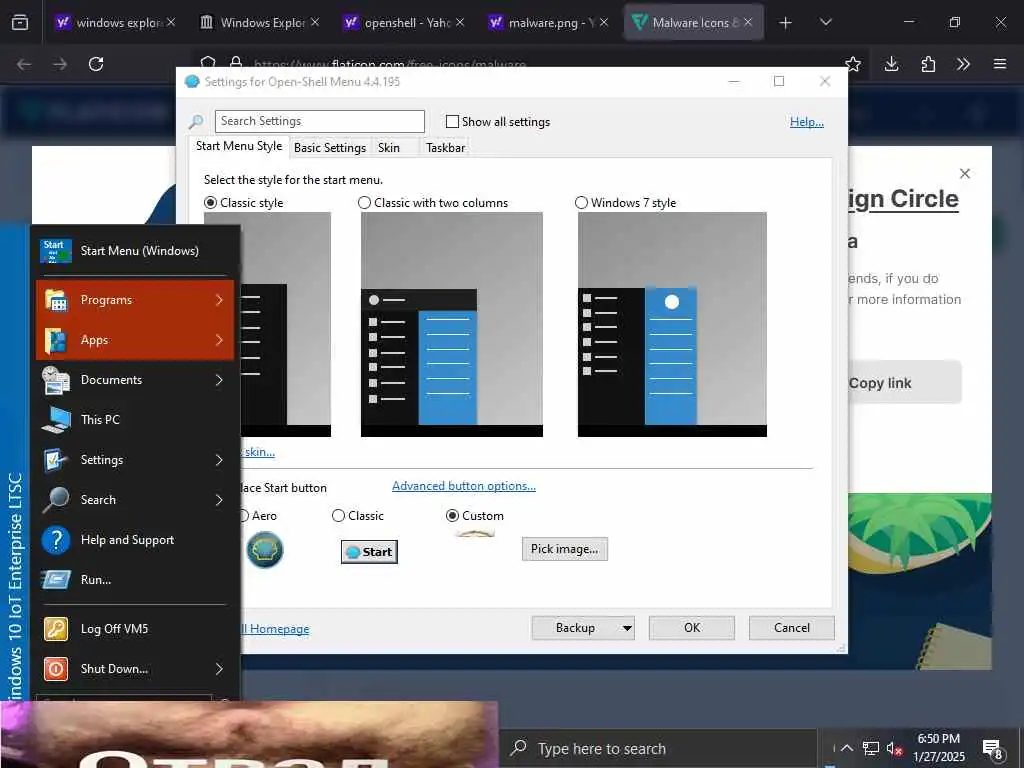Image resolution: width=1024 pixels, height=768 pixels.
Task: Open the notification center icon
Action: [992, 749]
